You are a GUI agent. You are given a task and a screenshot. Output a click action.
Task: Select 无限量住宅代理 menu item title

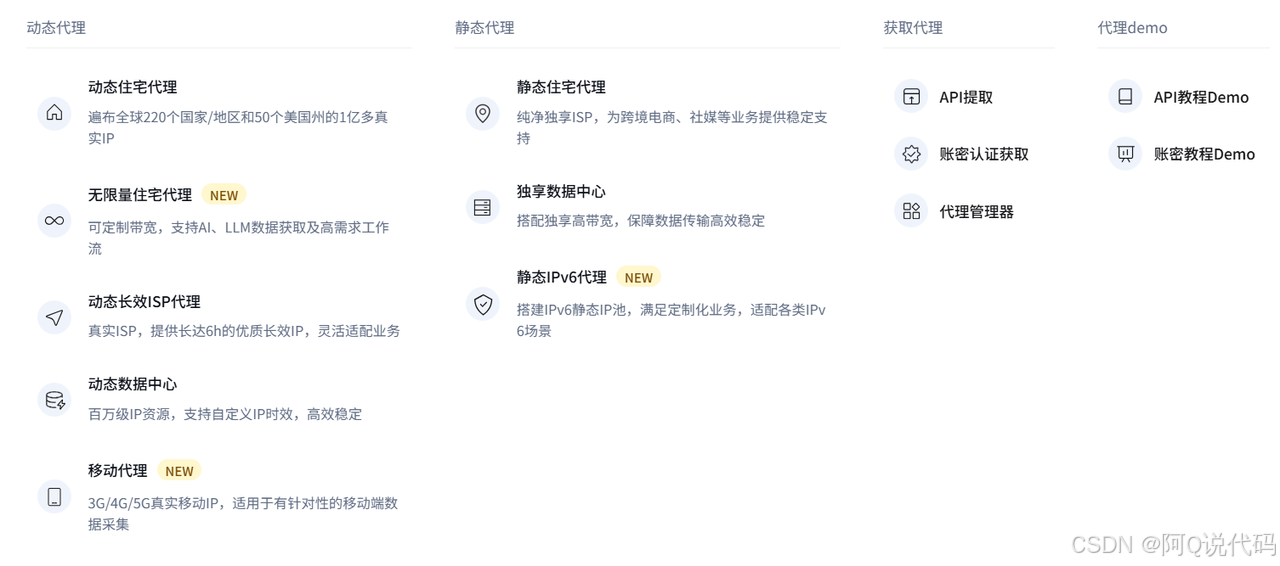[140, 195]
